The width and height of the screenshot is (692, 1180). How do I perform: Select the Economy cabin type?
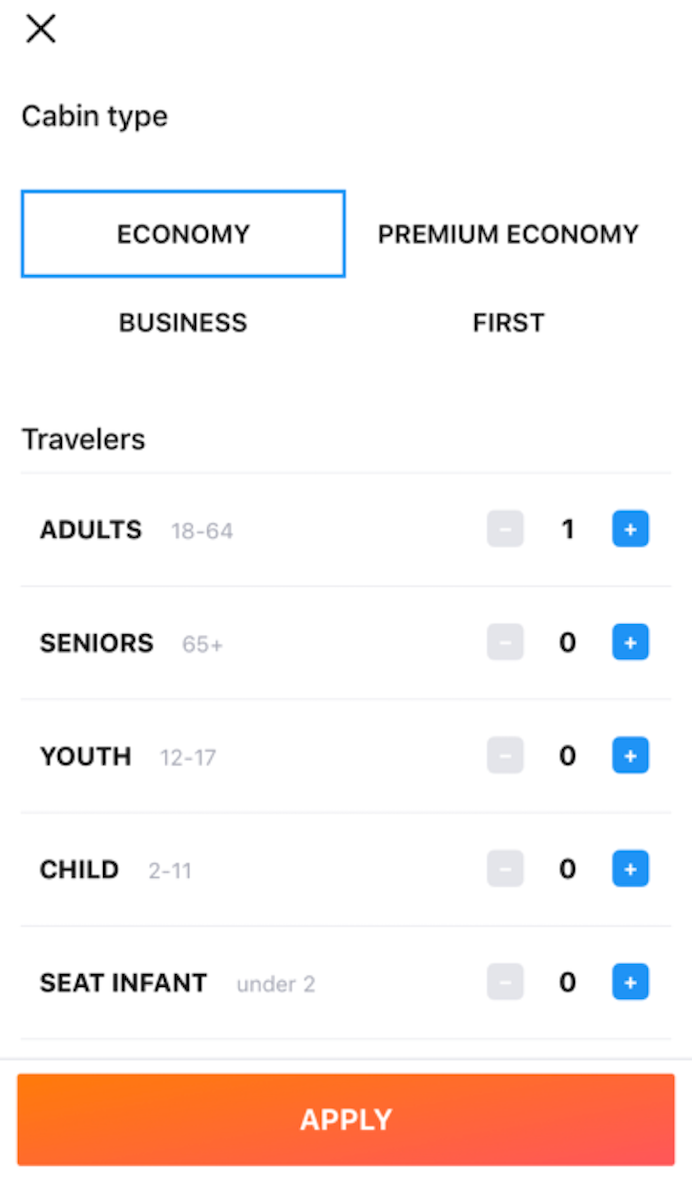(x=183, y=234)
